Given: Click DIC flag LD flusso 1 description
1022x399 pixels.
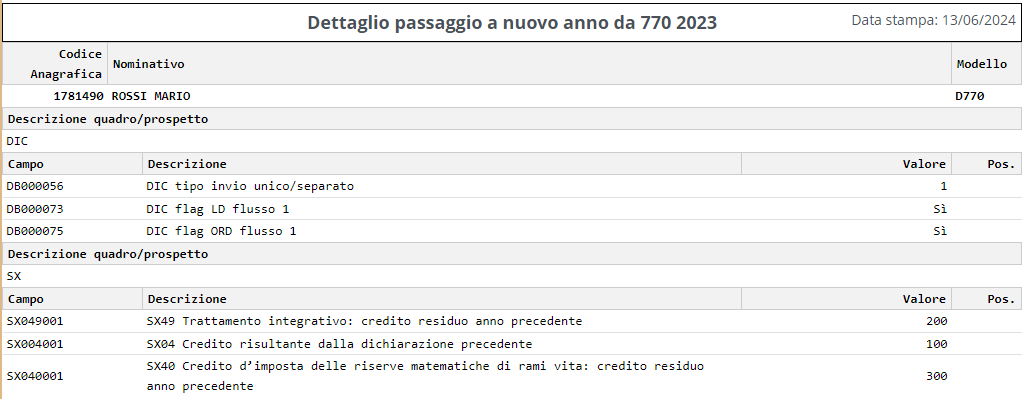Looking at the screenshot, I should tap(218, 209).
